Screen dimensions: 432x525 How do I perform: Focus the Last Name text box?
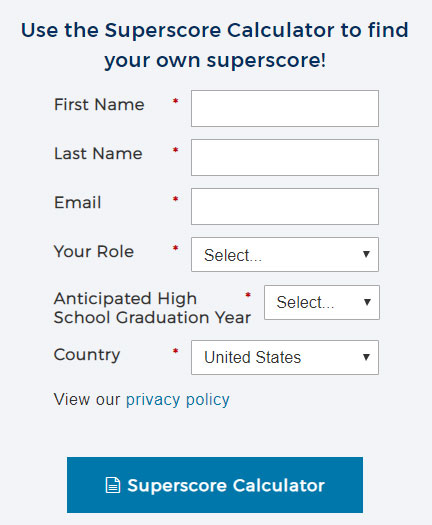(285, 157)
